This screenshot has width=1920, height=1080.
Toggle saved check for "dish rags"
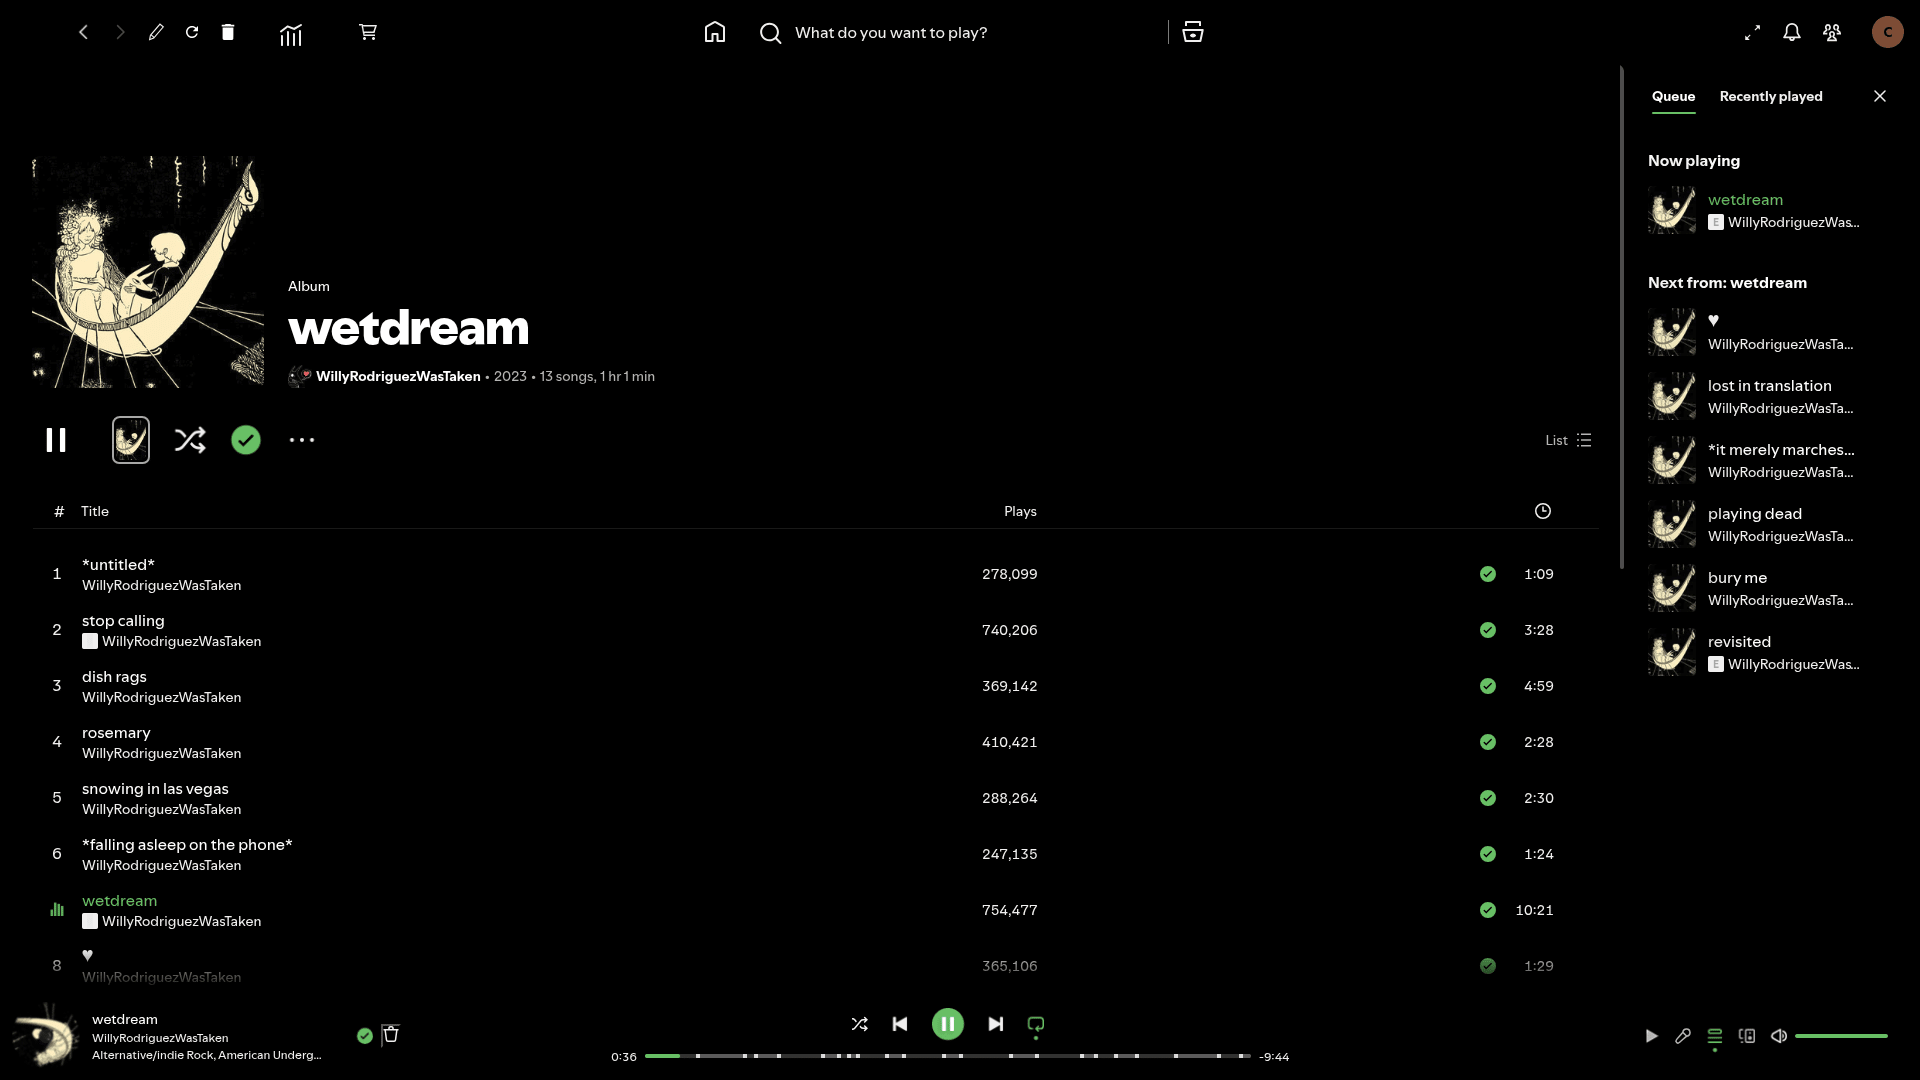click(x=1488, y=686)
